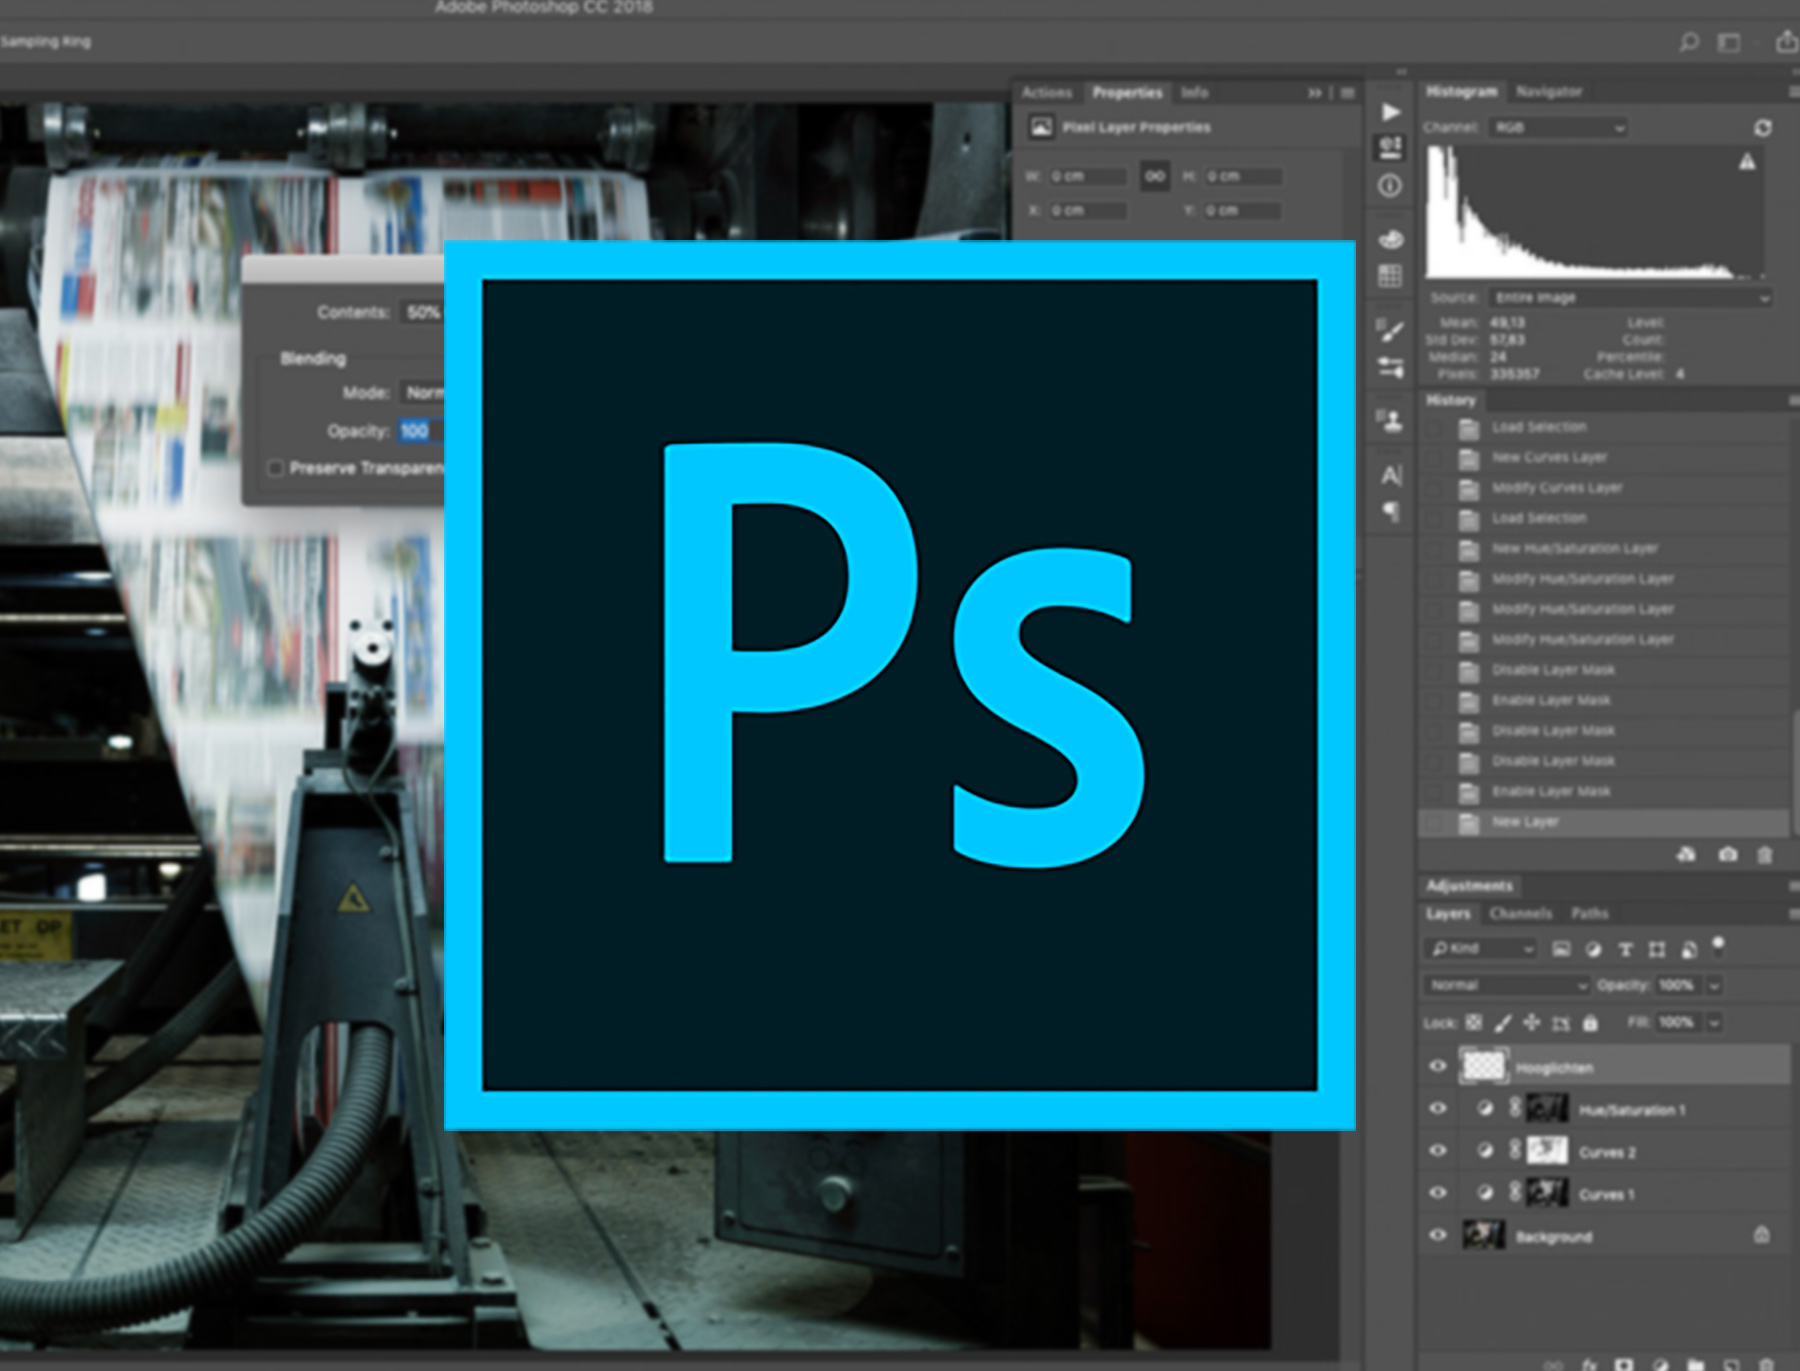The image size is (1800, 1371).
Task: Click the search magnifier in options bar
Action: coord(1689,42)
